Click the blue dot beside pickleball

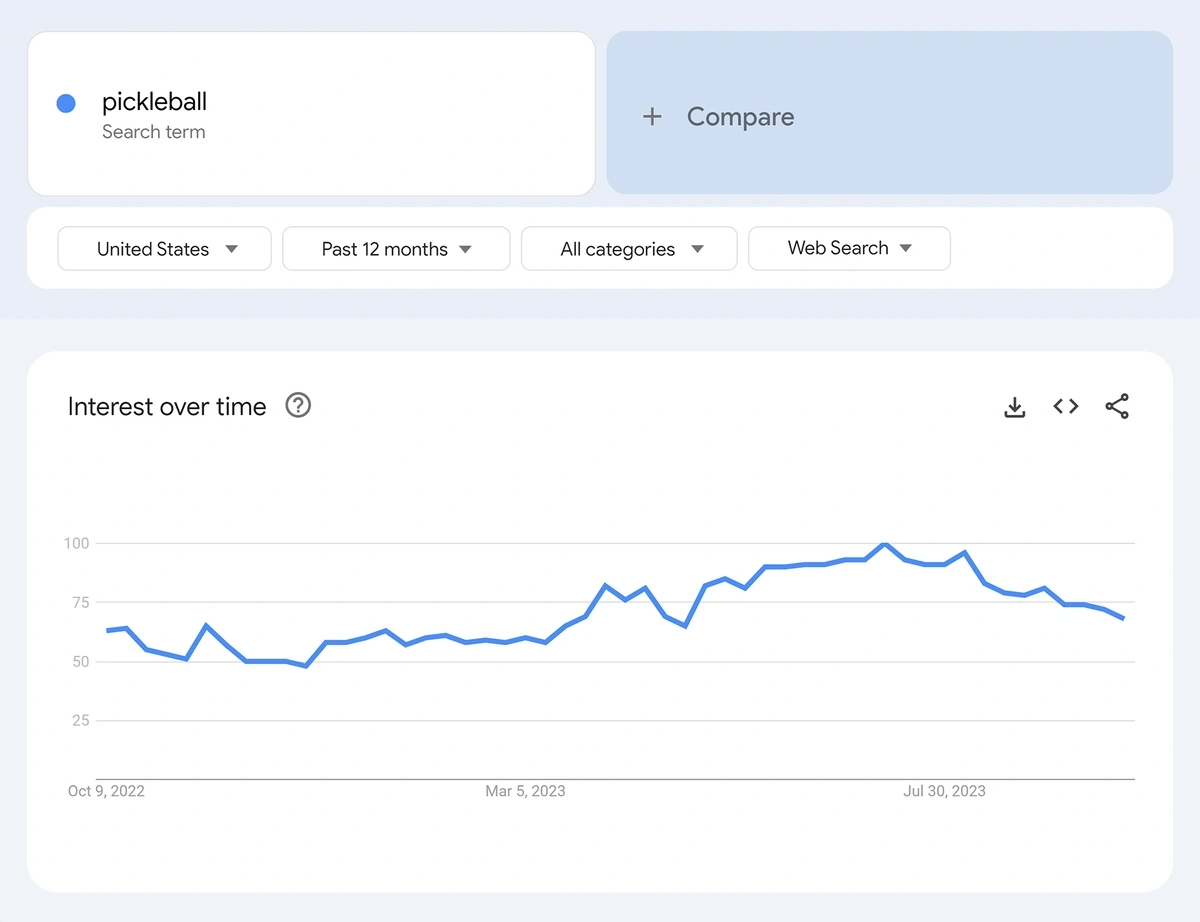(x=66, y=103)
